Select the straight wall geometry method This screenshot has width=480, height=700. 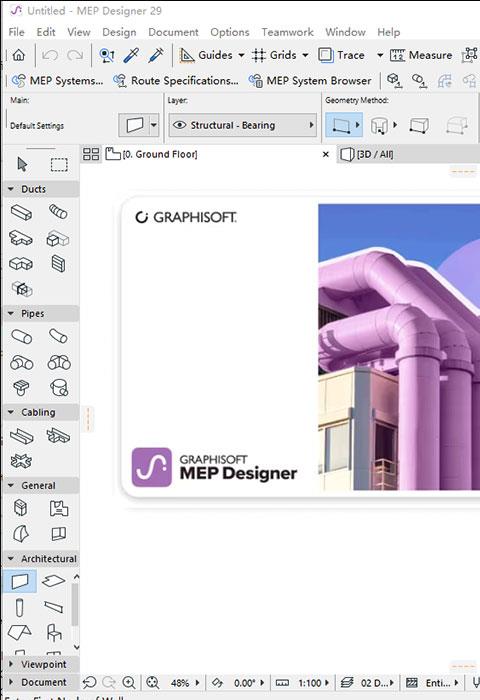tap(342, 125)
